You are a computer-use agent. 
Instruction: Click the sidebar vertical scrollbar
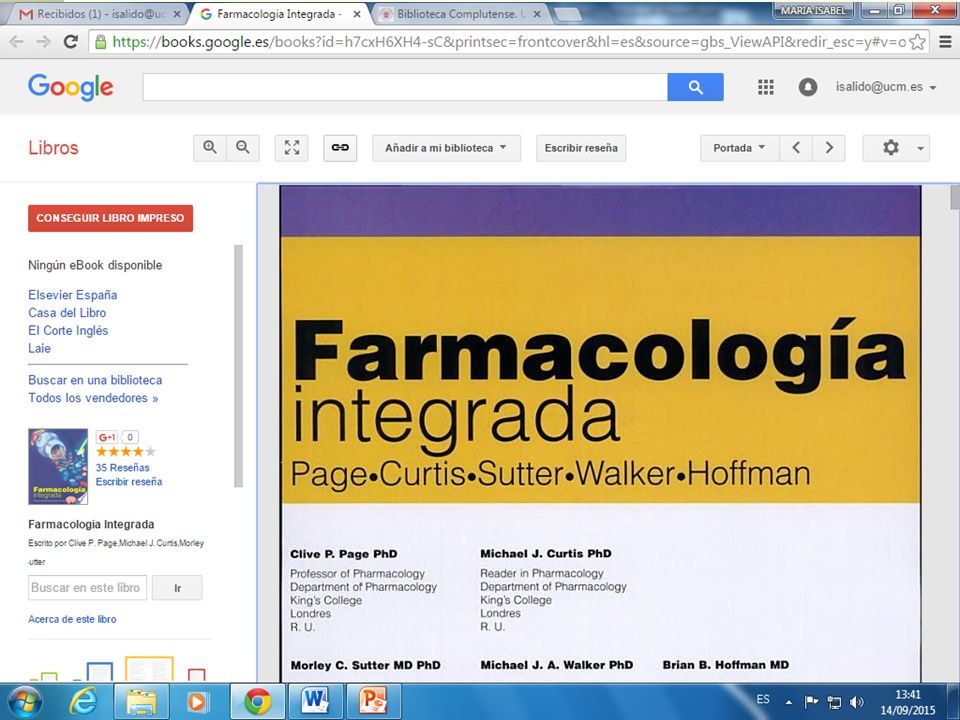(x=238, y=366)
